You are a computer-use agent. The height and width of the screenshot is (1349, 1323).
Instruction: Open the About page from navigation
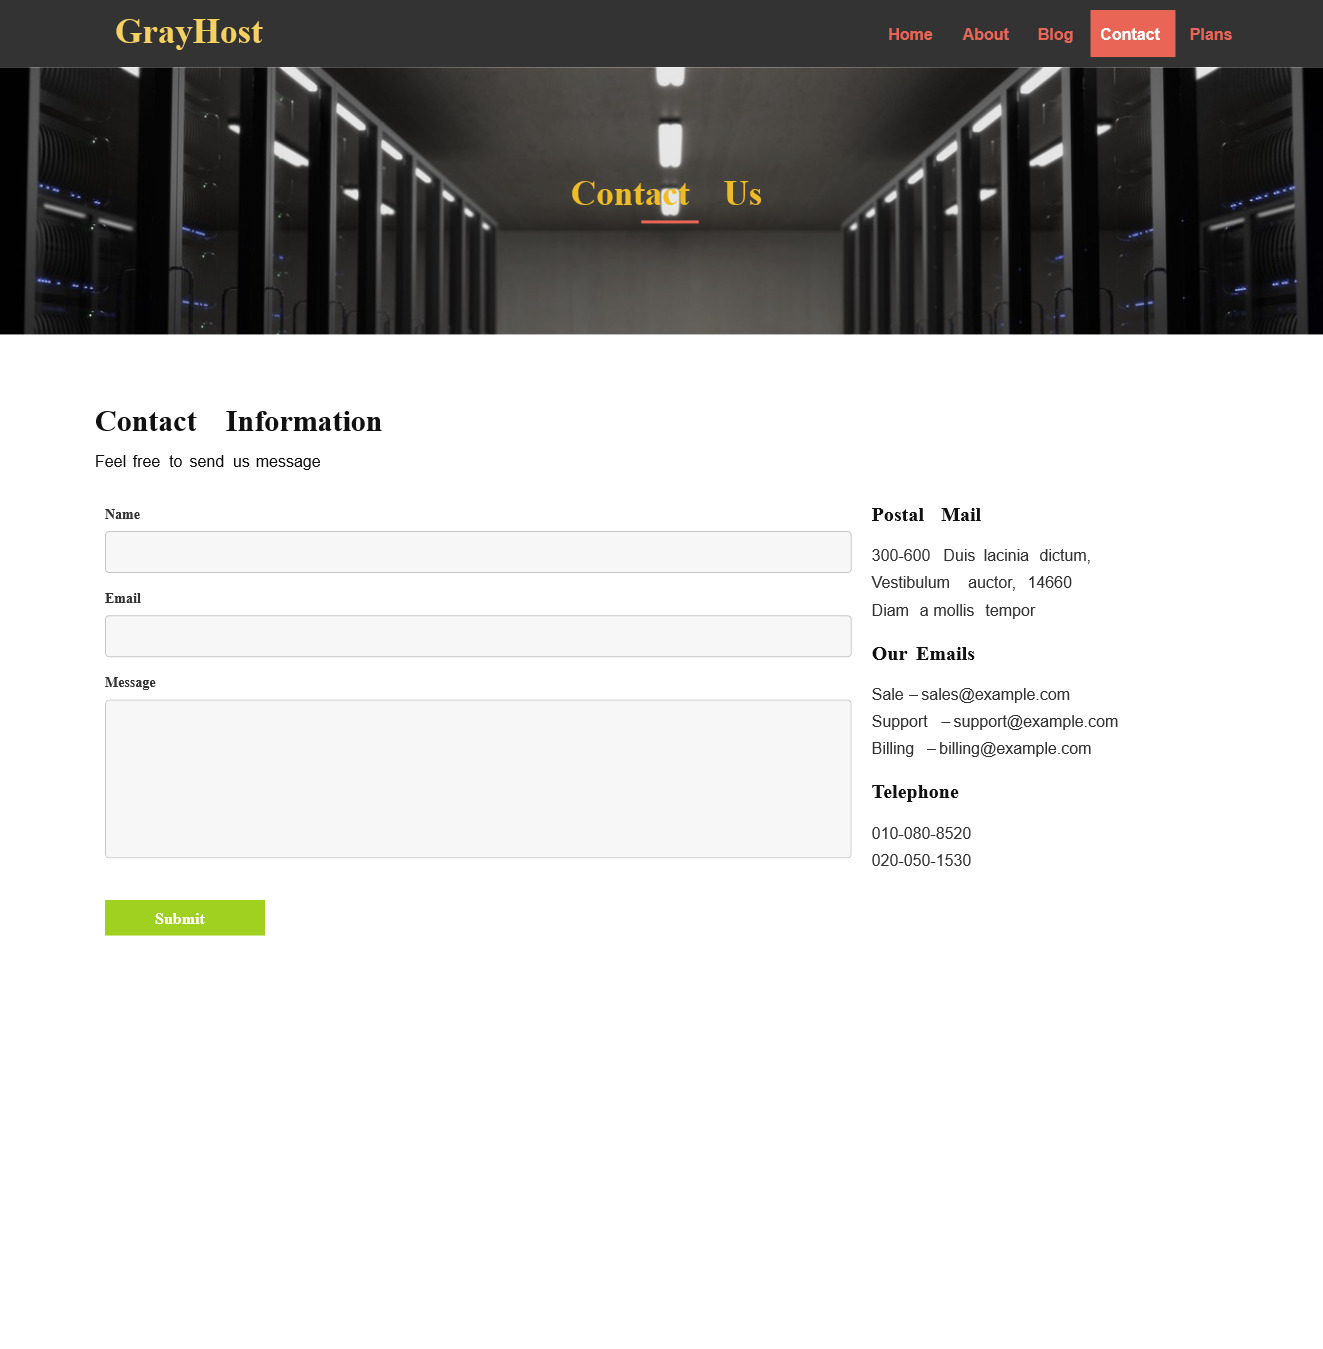pos(985,34)
